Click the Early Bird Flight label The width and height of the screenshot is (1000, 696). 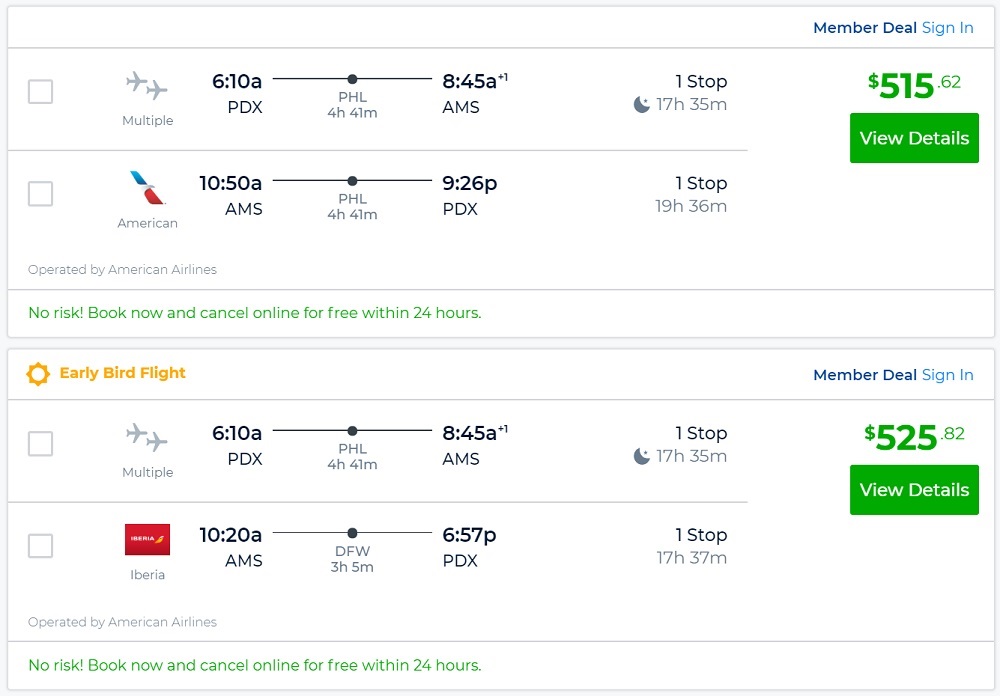pos(122,373)
